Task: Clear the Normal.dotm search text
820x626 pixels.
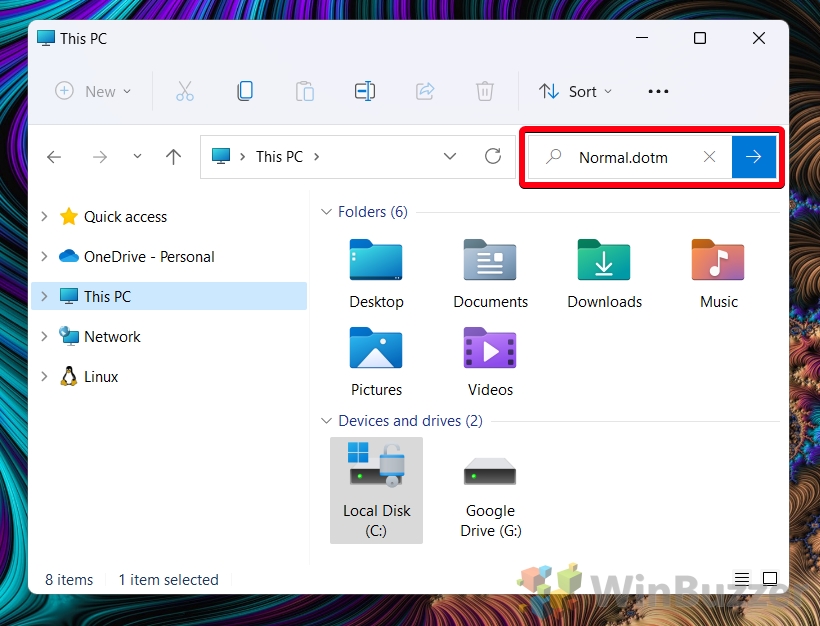Action: 709,157
